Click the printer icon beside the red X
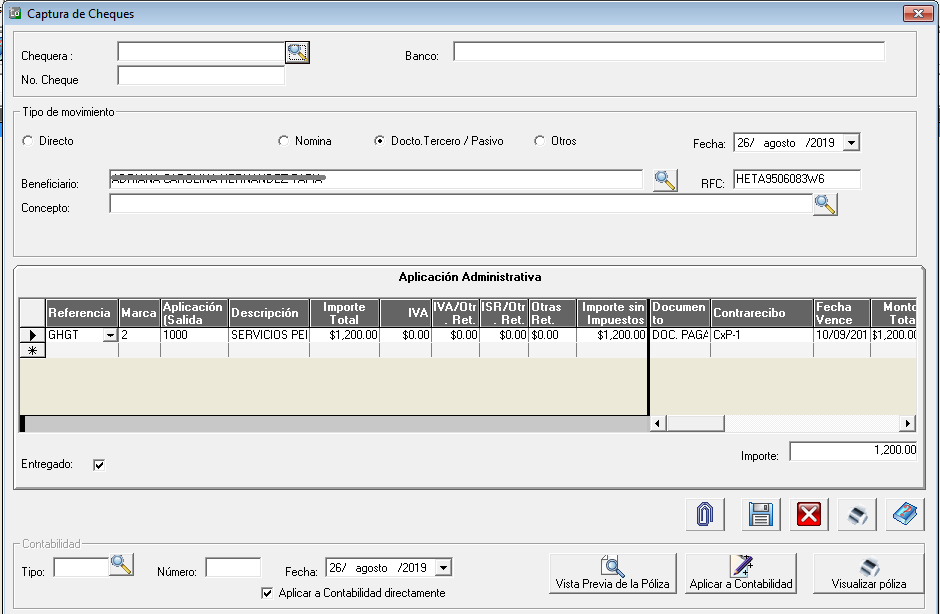This screenshot has height=614, width=940. 856,515
